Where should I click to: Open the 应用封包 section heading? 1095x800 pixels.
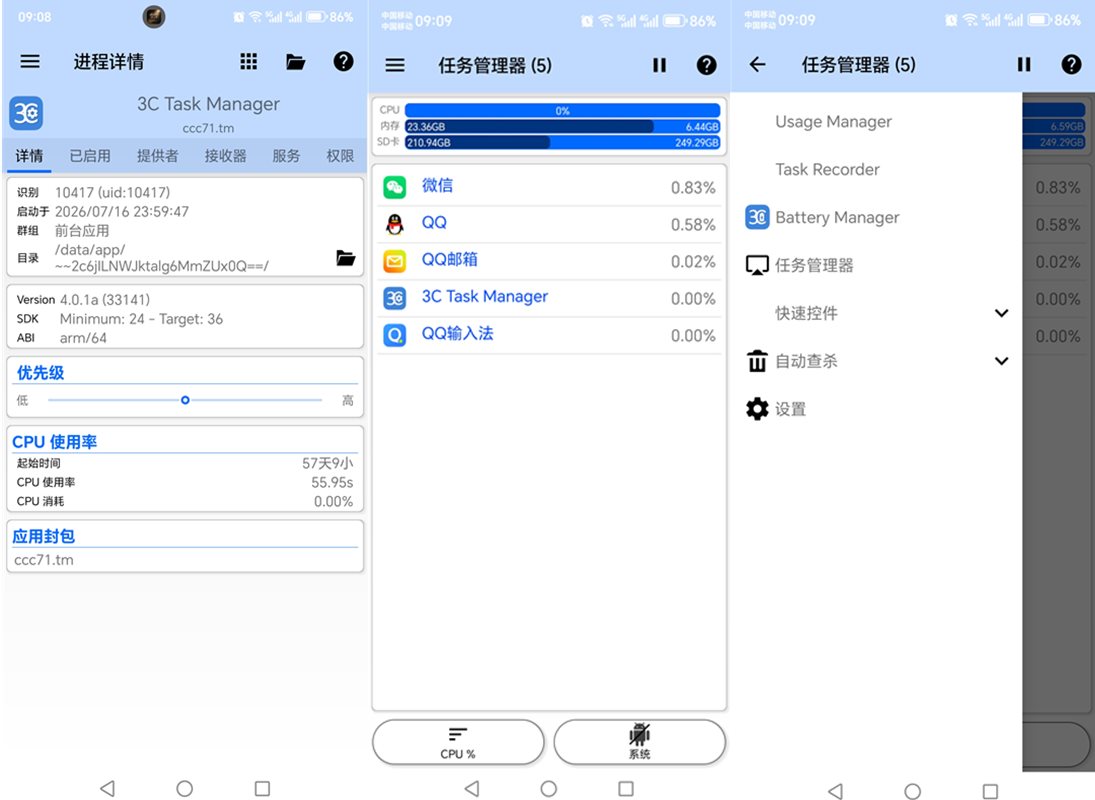click(x=43, y=536)
